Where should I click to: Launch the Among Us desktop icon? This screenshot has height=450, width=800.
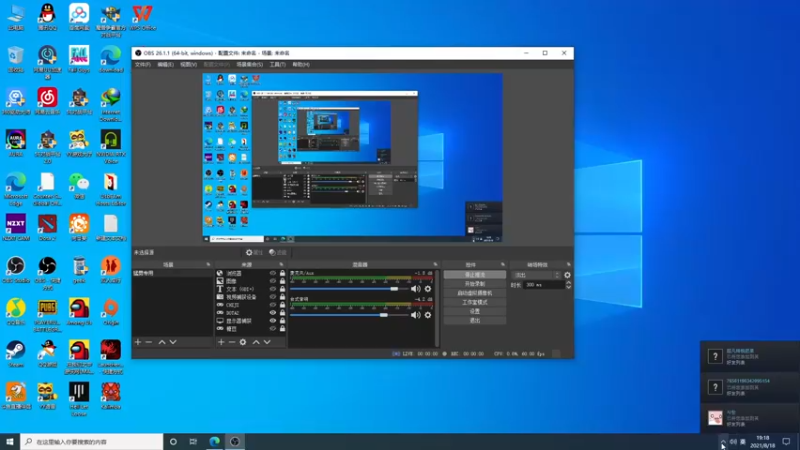79,311
